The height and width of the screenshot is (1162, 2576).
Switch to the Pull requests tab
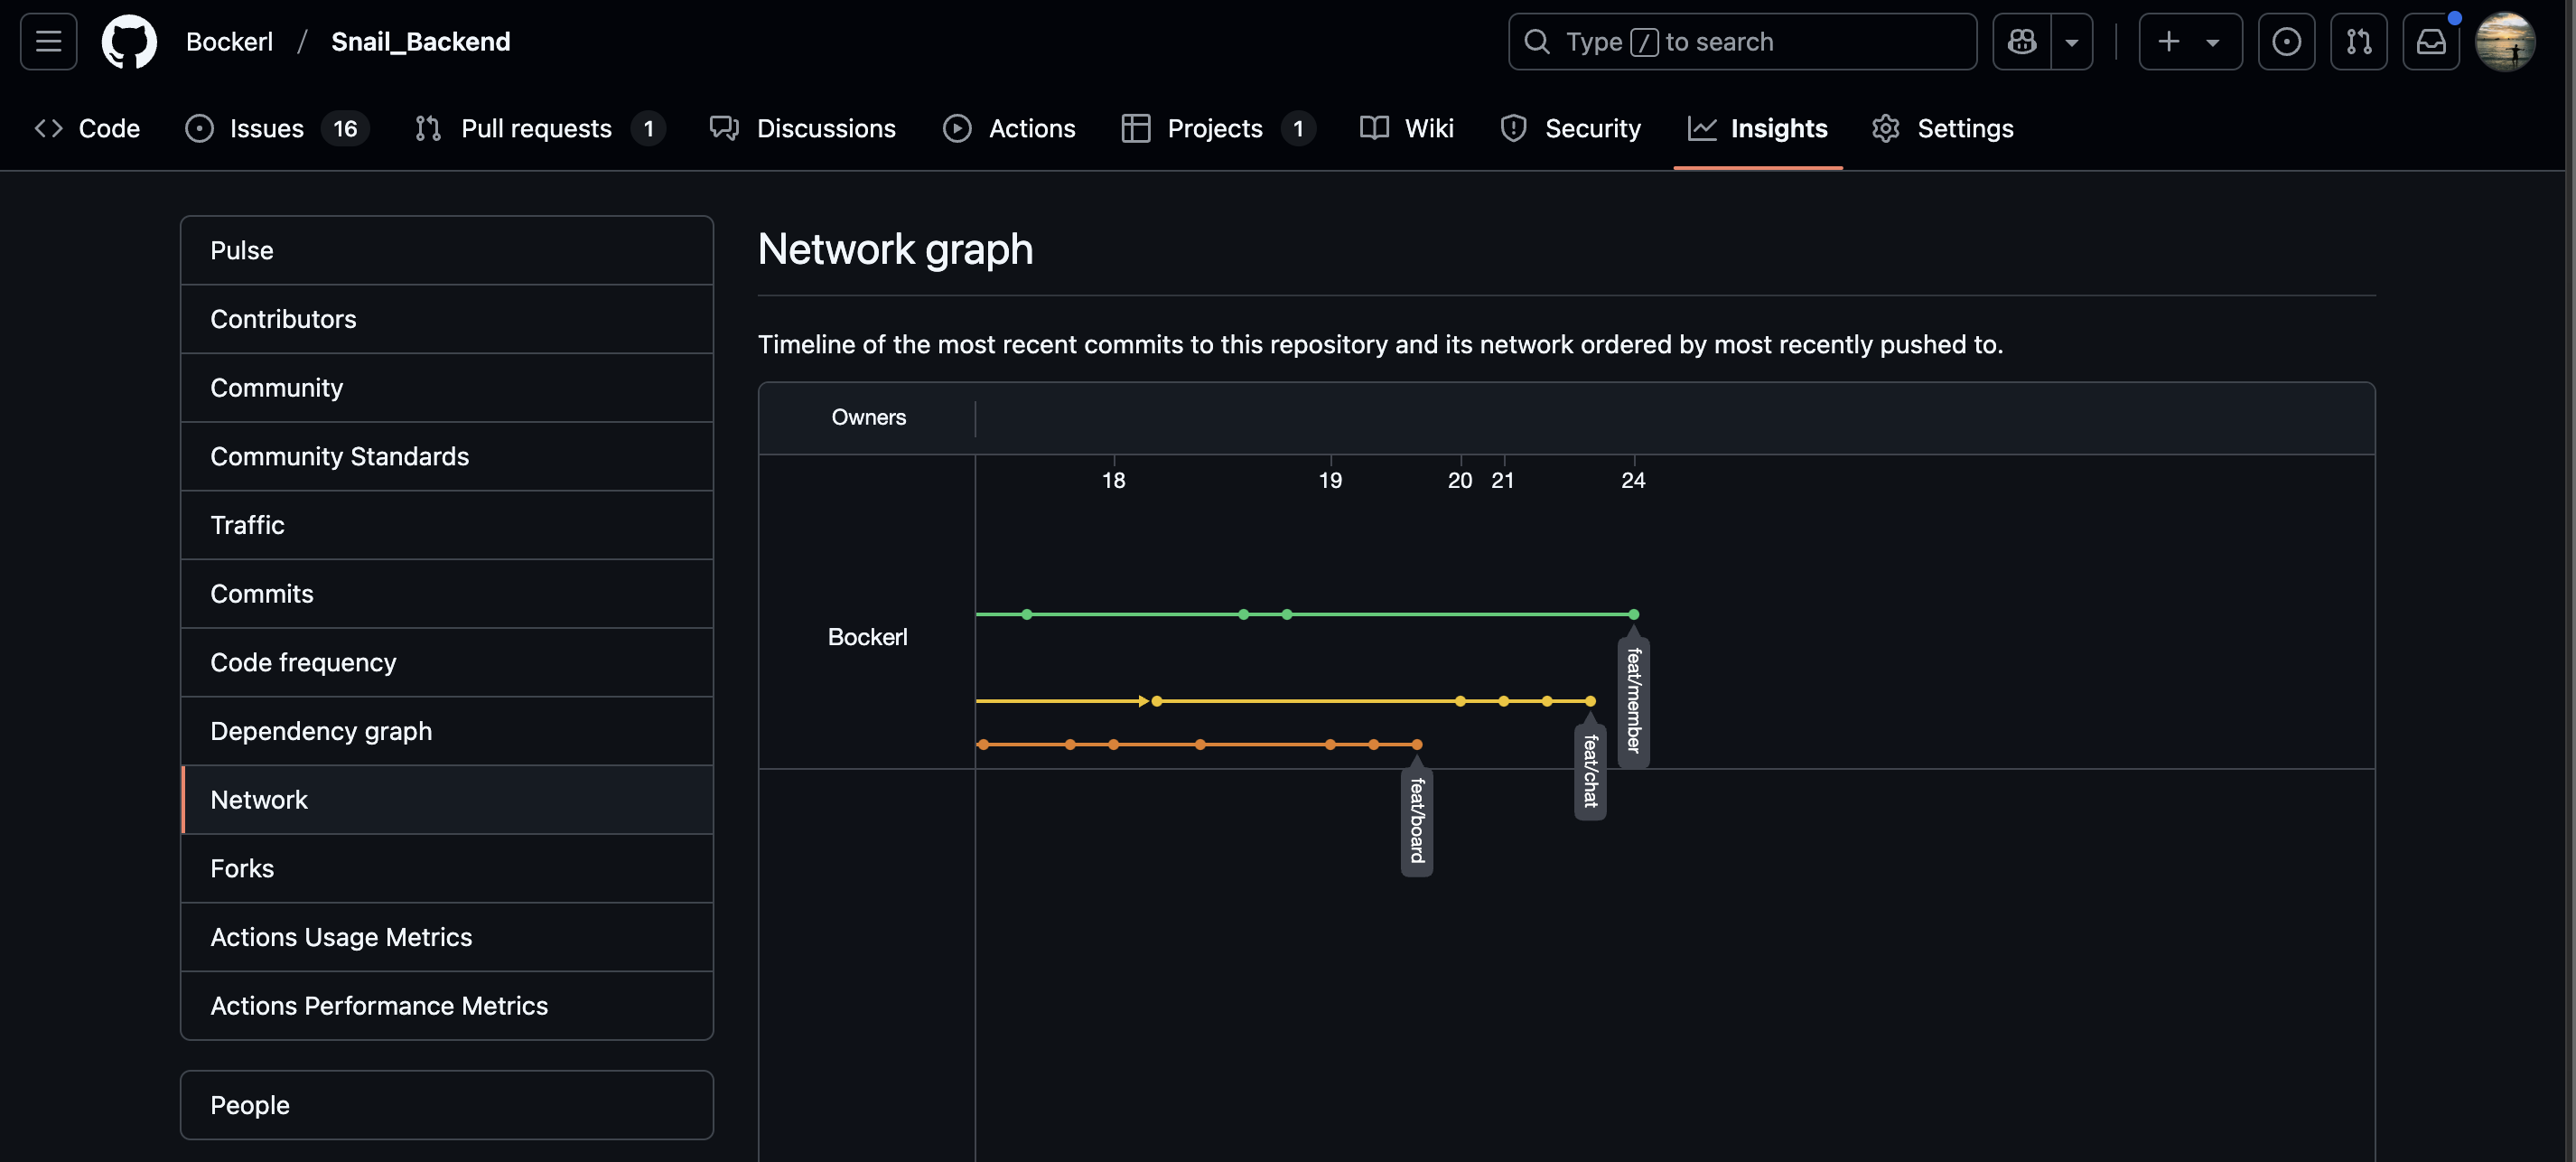tap(537, 129)
